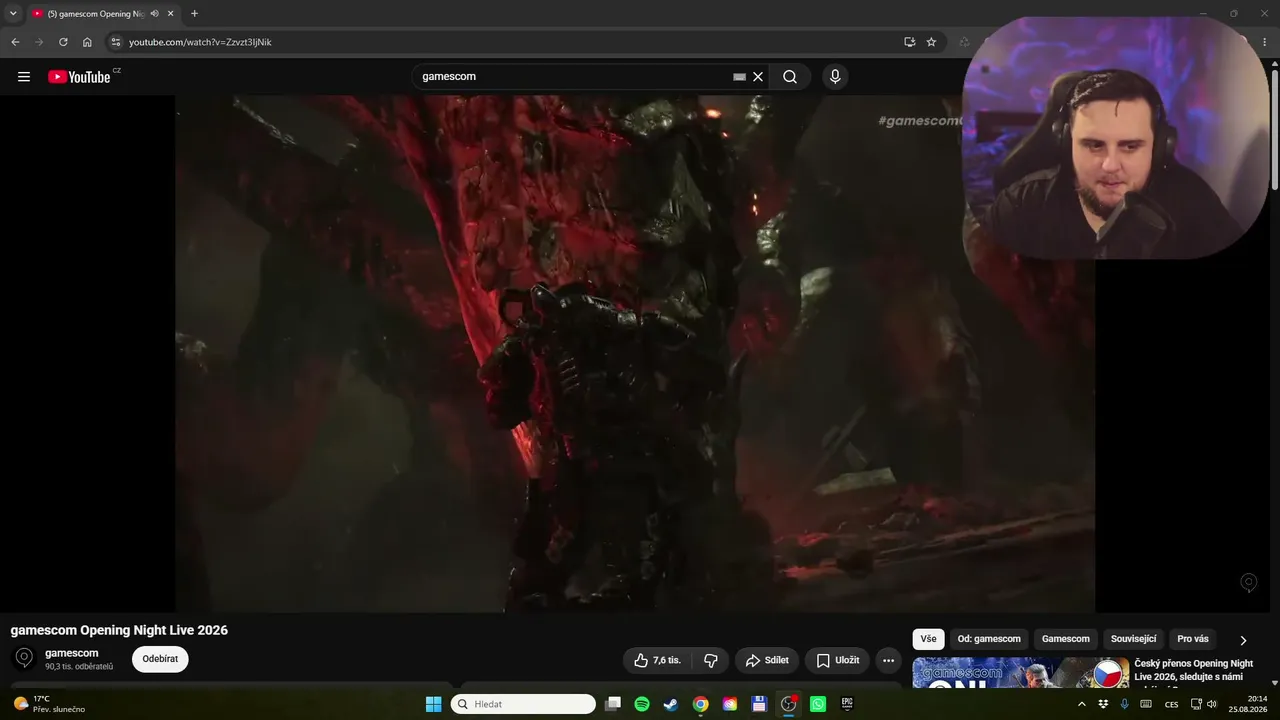The image size is (1280, 720).
Task: Select the Pro vás filter chip
Action: [x=1193, y=639]
